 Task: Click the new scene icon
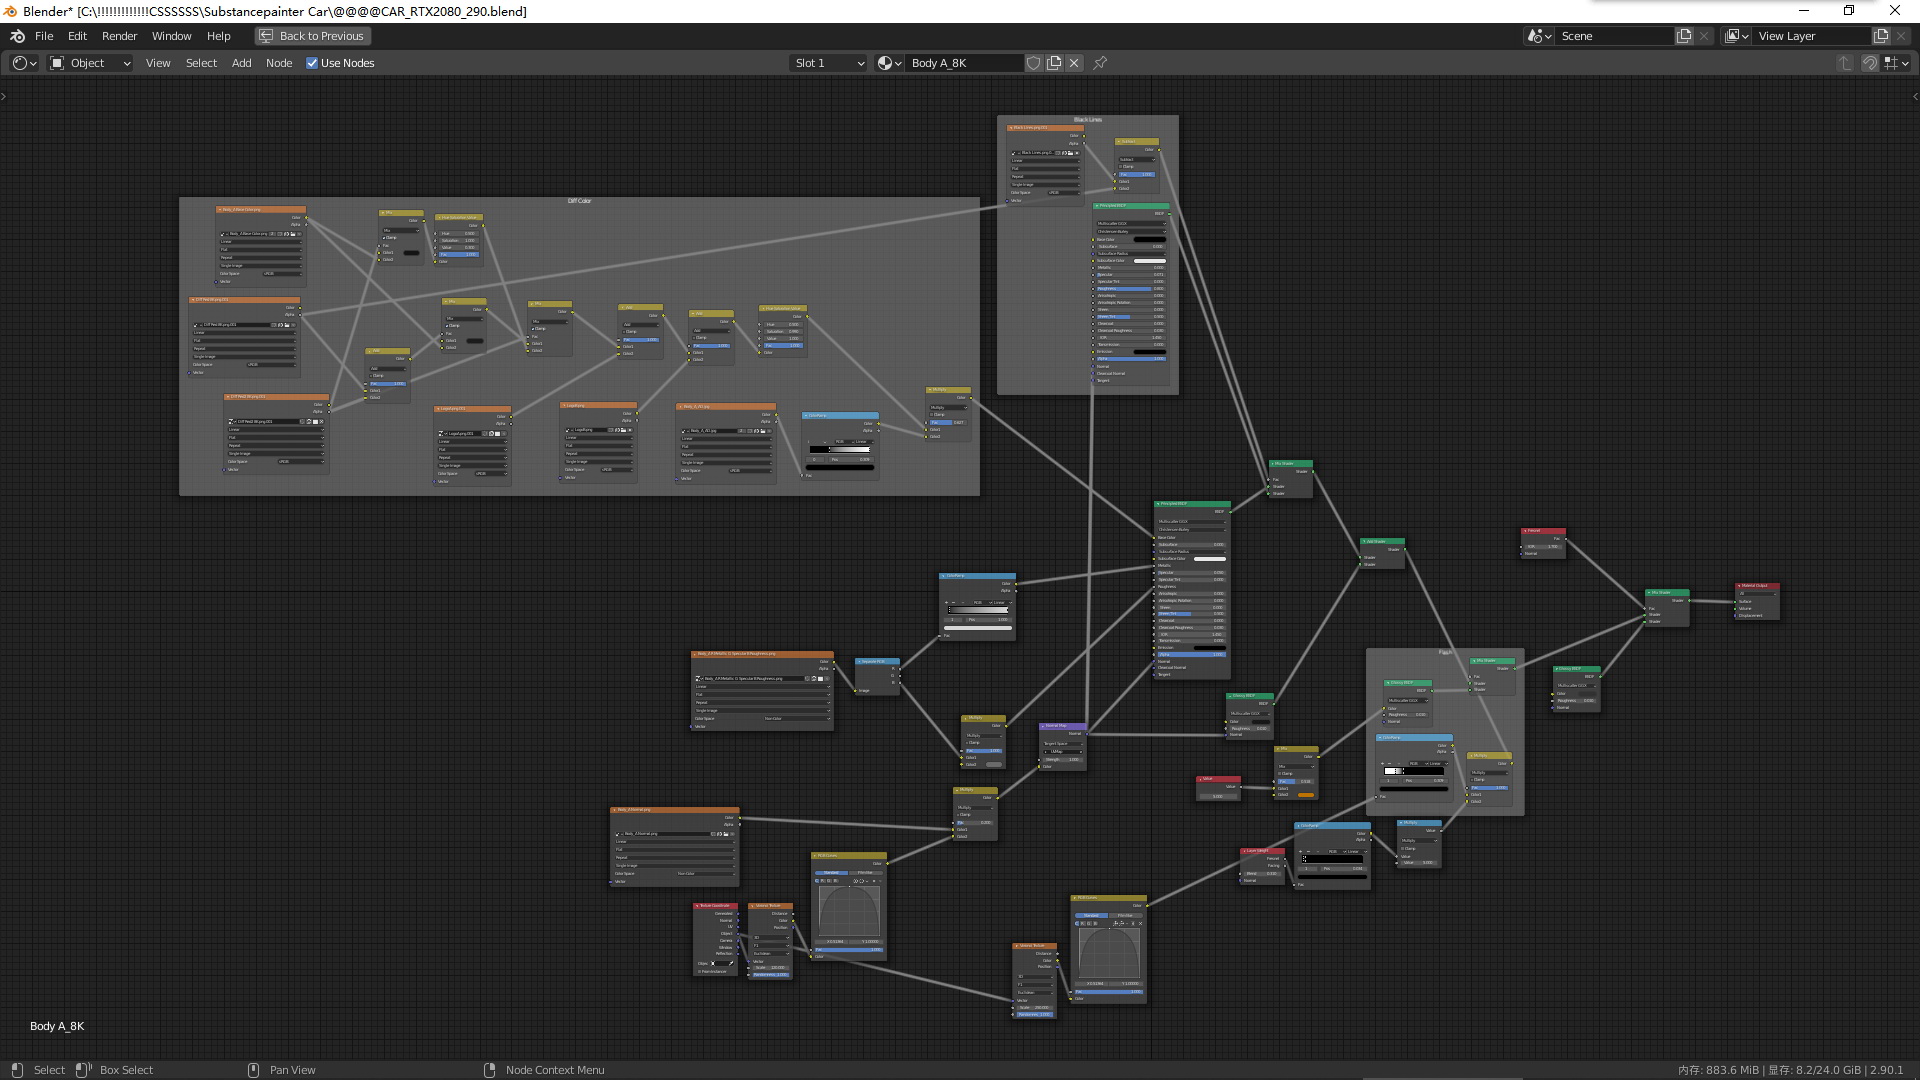(x=1684, y=36)
